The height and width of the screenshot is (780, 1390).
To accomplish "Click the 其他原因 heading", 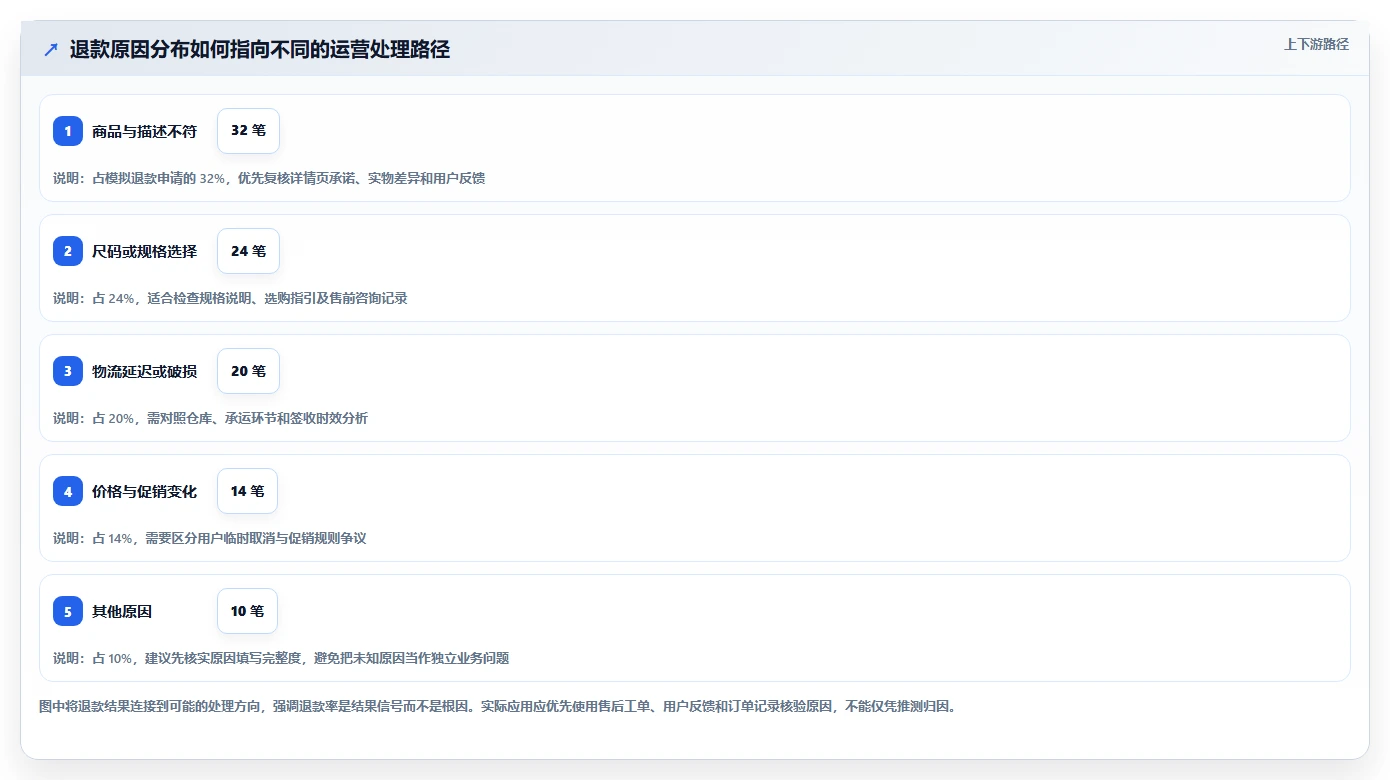I will 122,611.
